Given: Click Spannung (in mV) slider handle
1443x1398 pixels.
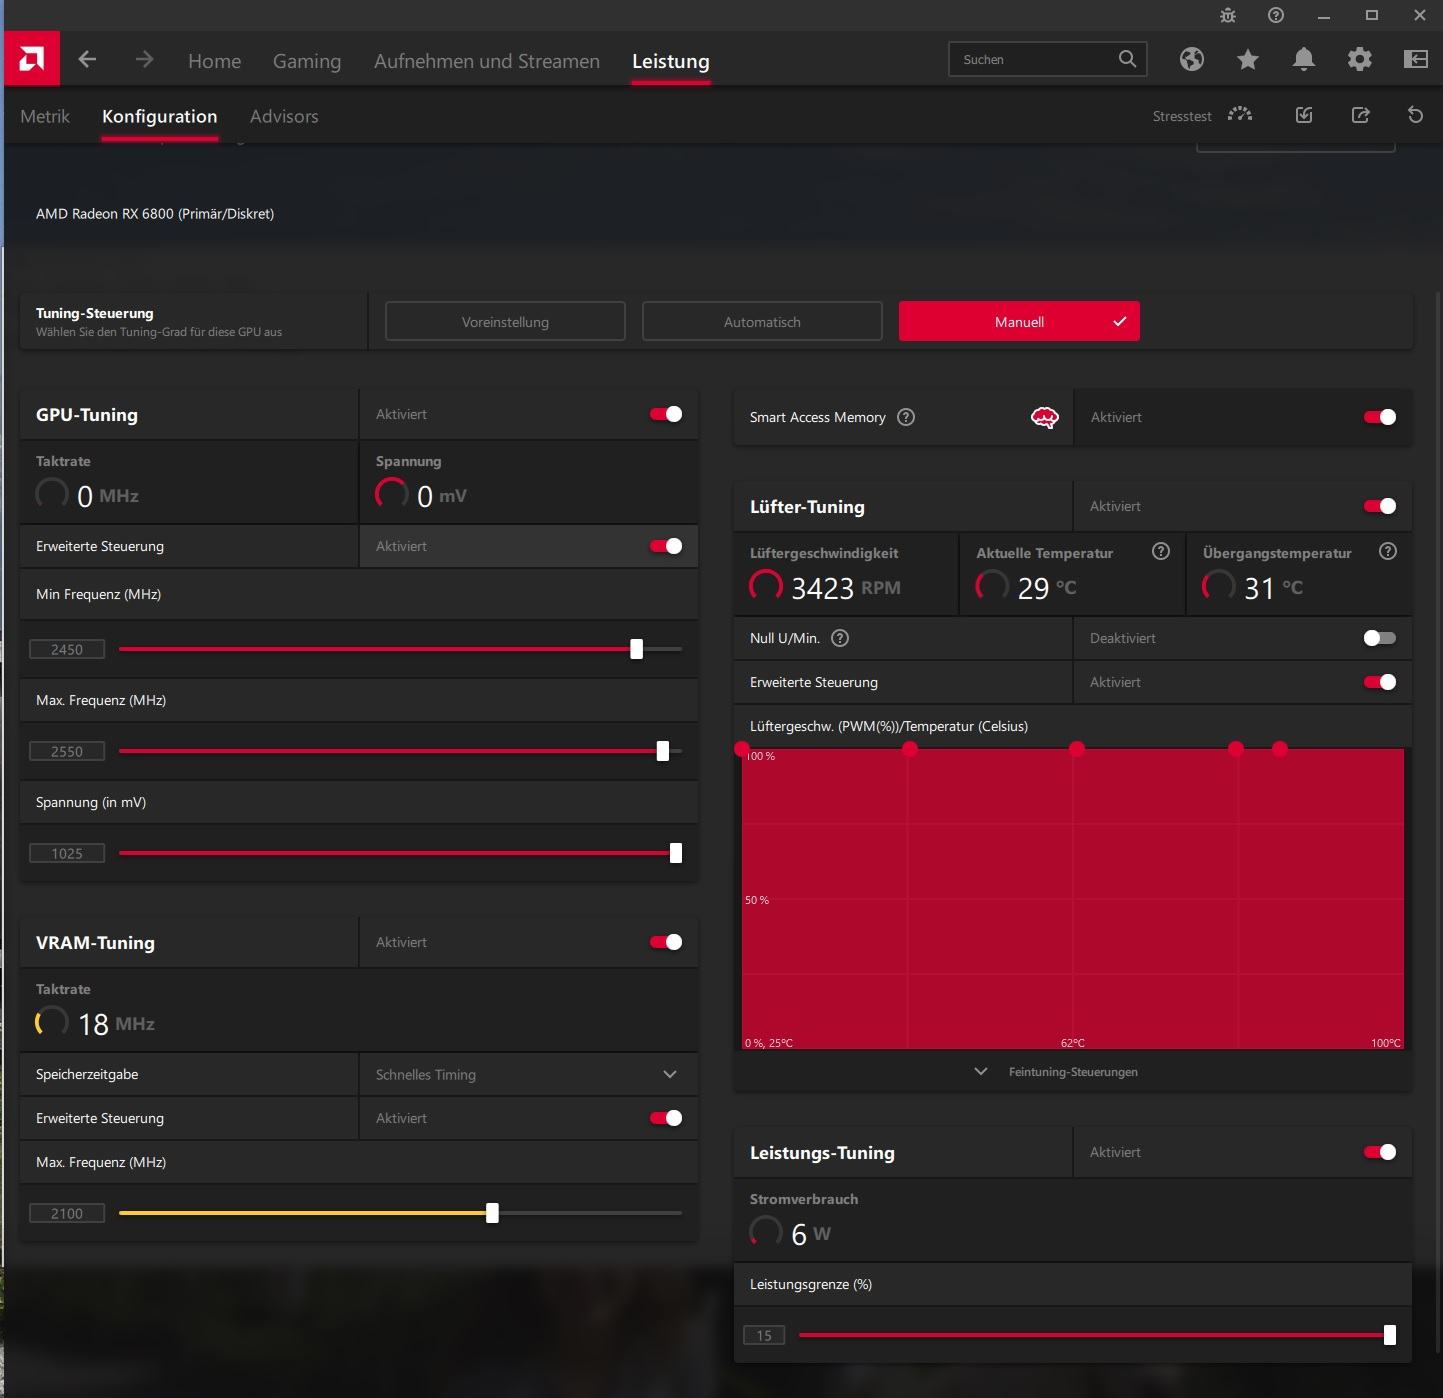Looking at the screenshot, I should point(676,853).
